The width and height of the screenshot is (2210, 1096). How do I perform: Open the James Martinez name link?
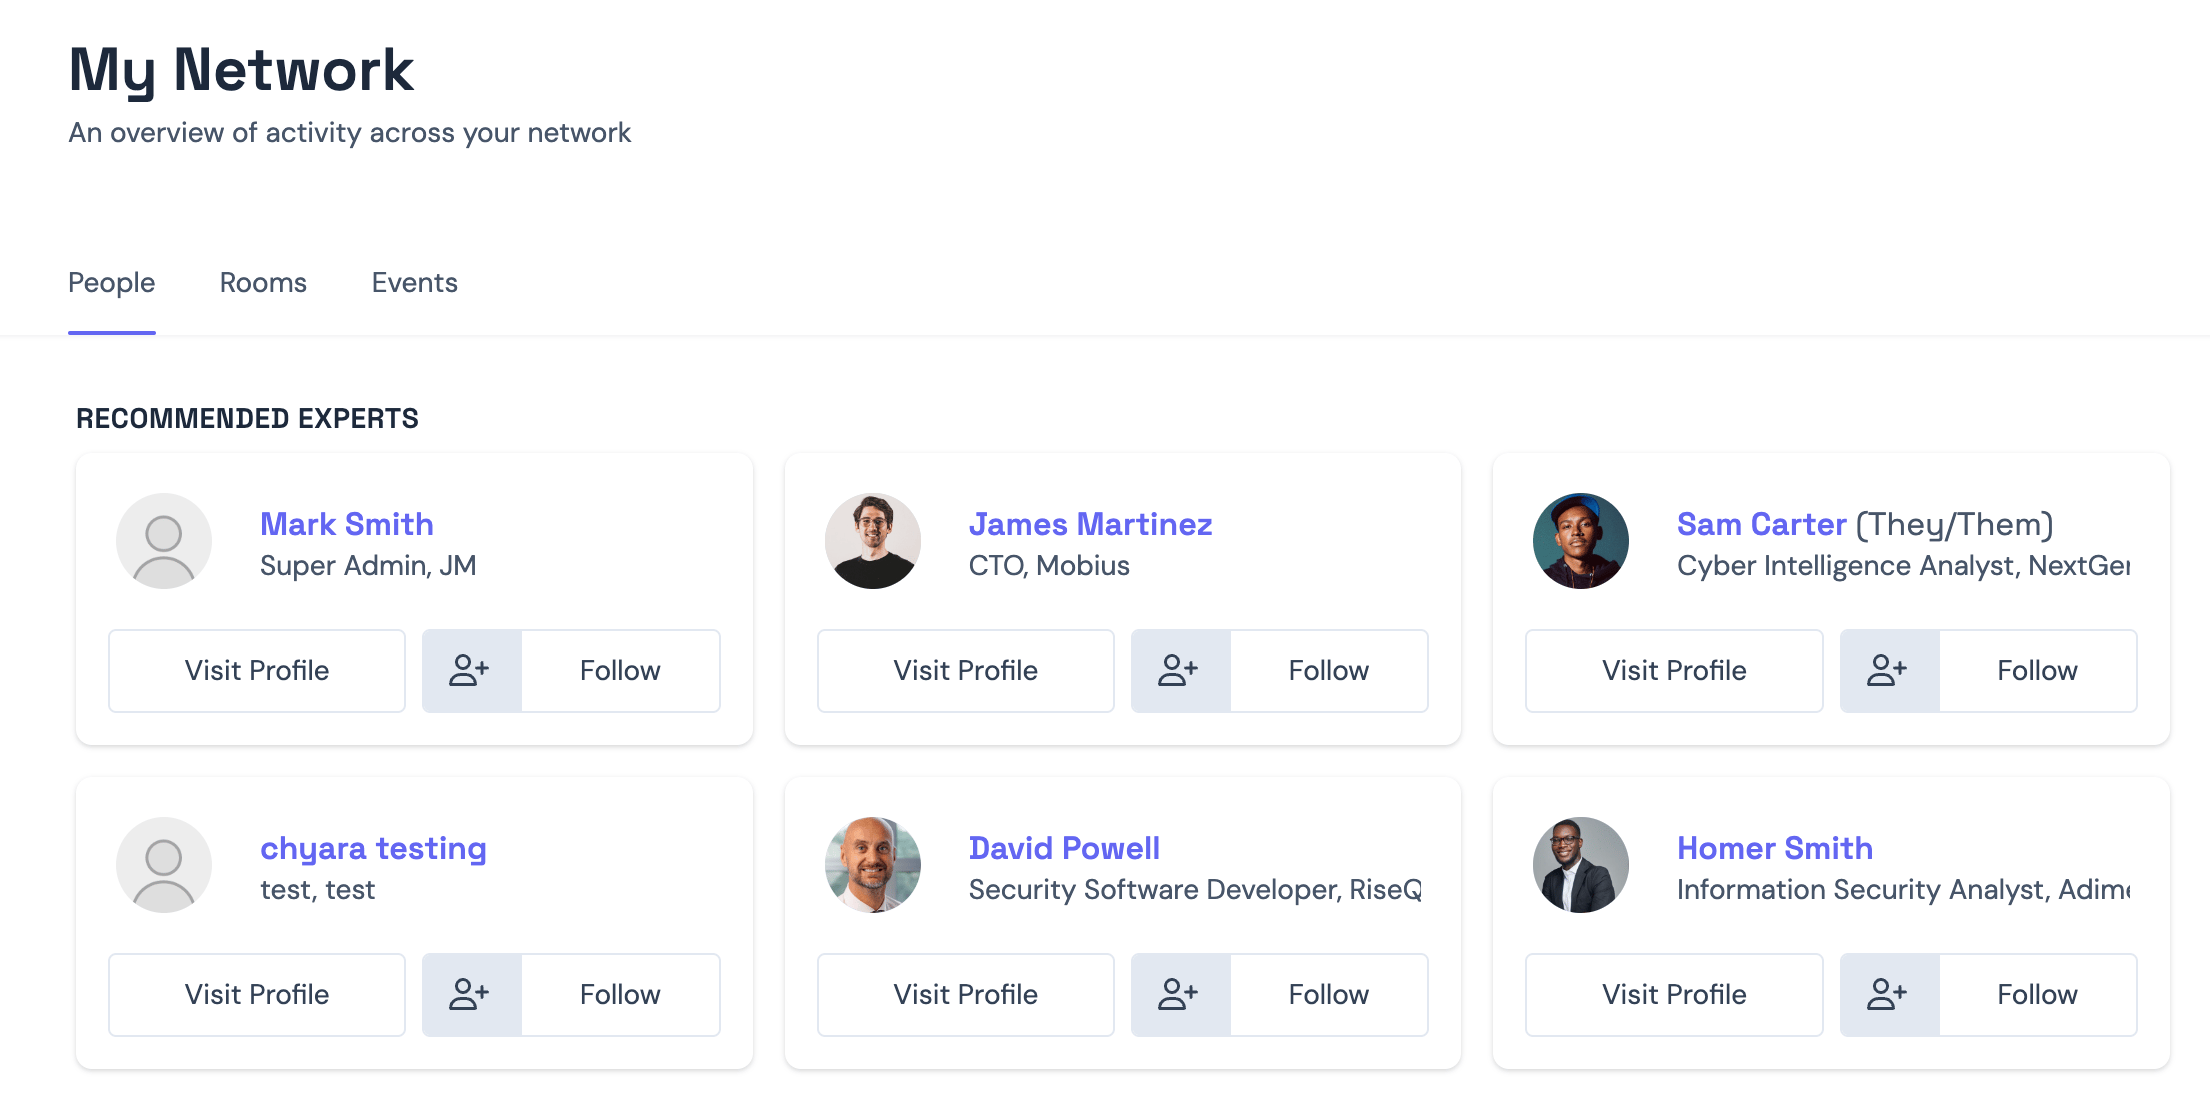(x=1090, y=524)
